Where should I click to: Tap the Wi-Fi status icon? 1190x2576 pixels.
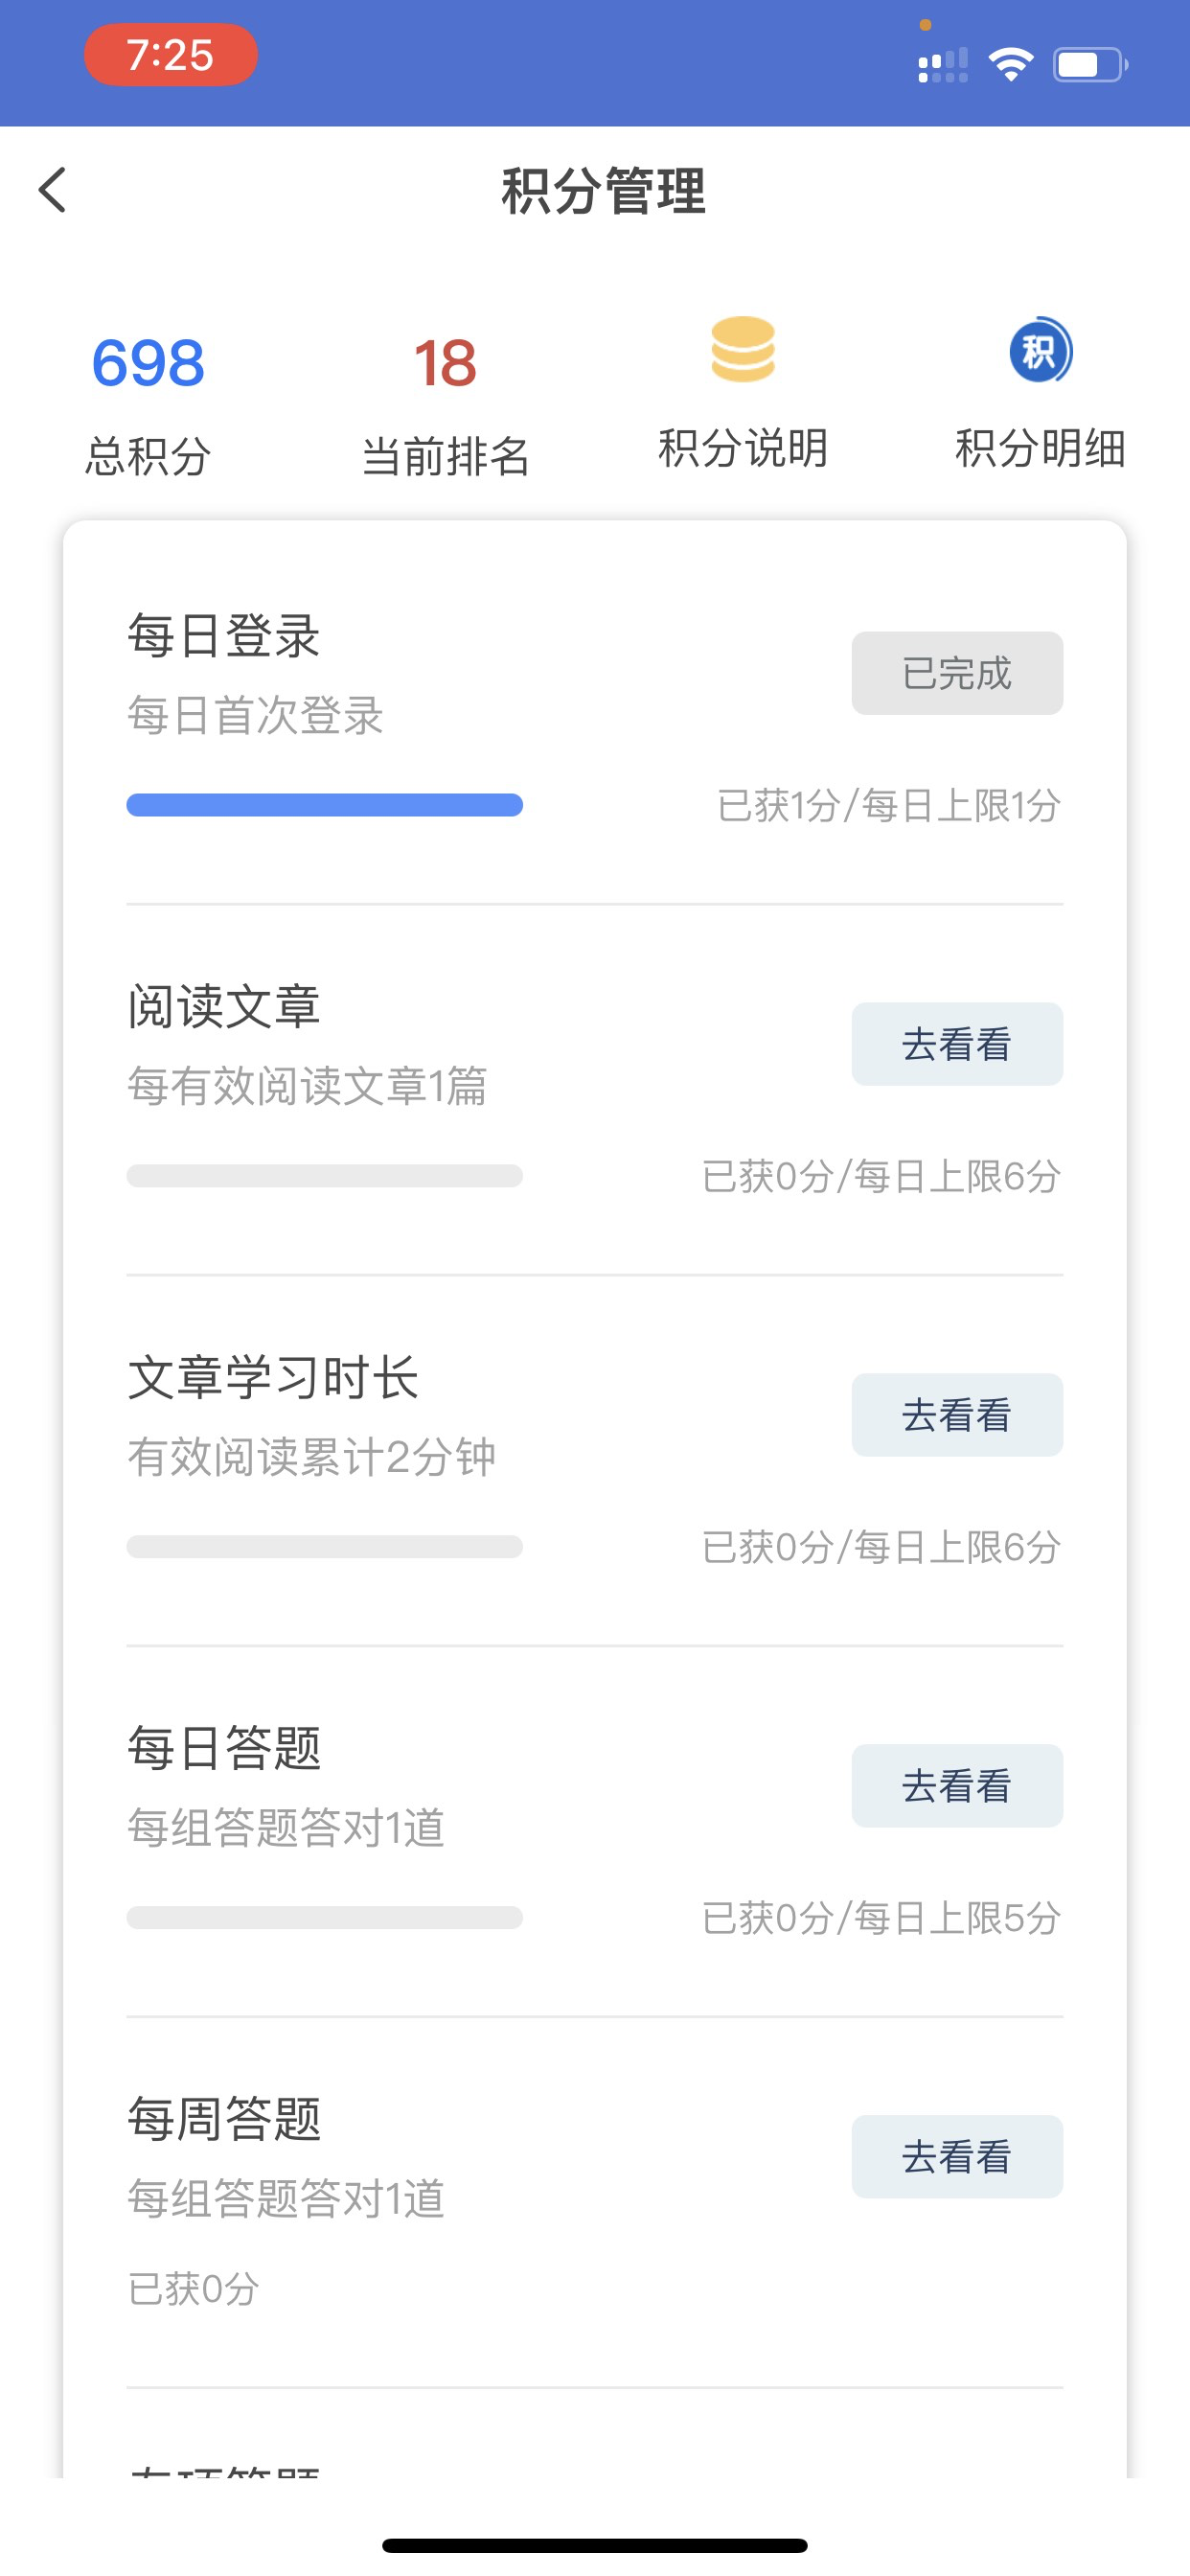[x=1011, y=65]
